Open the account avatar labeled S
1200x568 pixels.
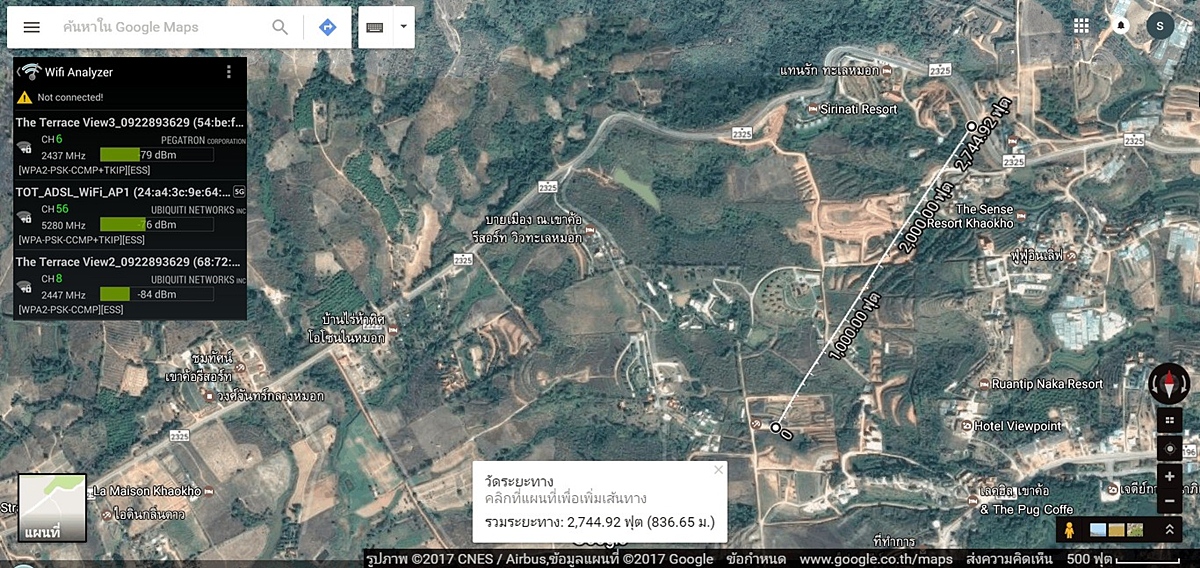(x=1160, y=26)
